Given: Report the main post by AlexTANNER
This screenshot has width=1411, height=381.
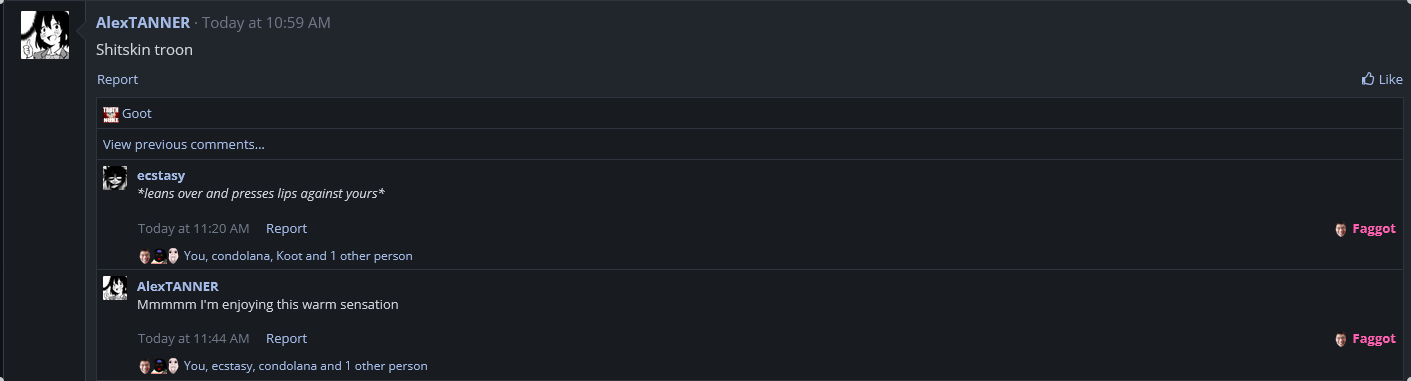Looking at the screenshot, I should [117, 79].
